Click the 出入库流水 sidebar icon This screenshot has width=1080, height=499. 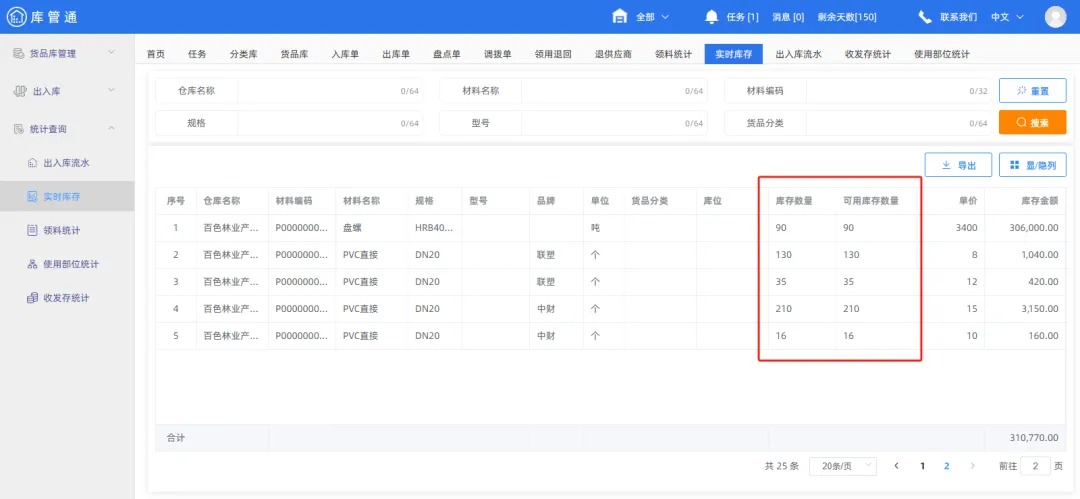click(32, 163)
